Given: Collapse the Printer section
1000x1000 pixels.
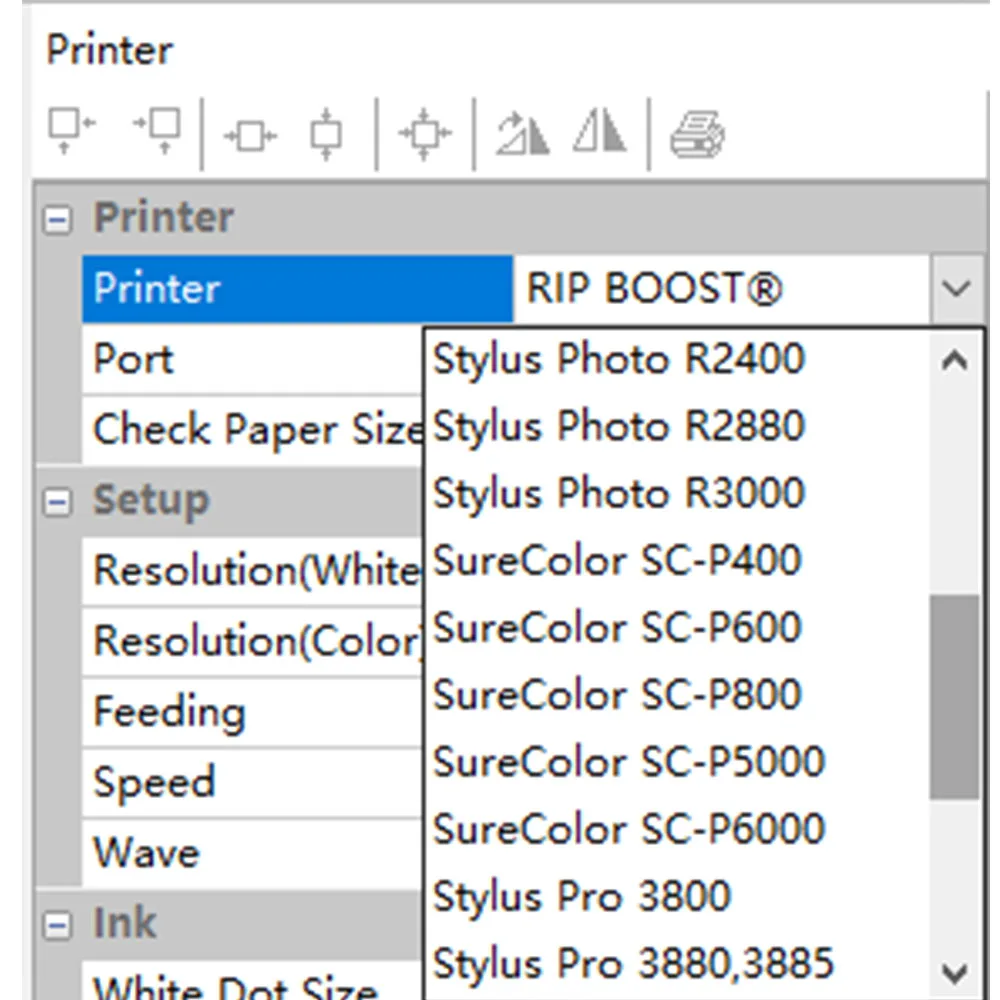Looking at the screenshot, I should [58, 217].
